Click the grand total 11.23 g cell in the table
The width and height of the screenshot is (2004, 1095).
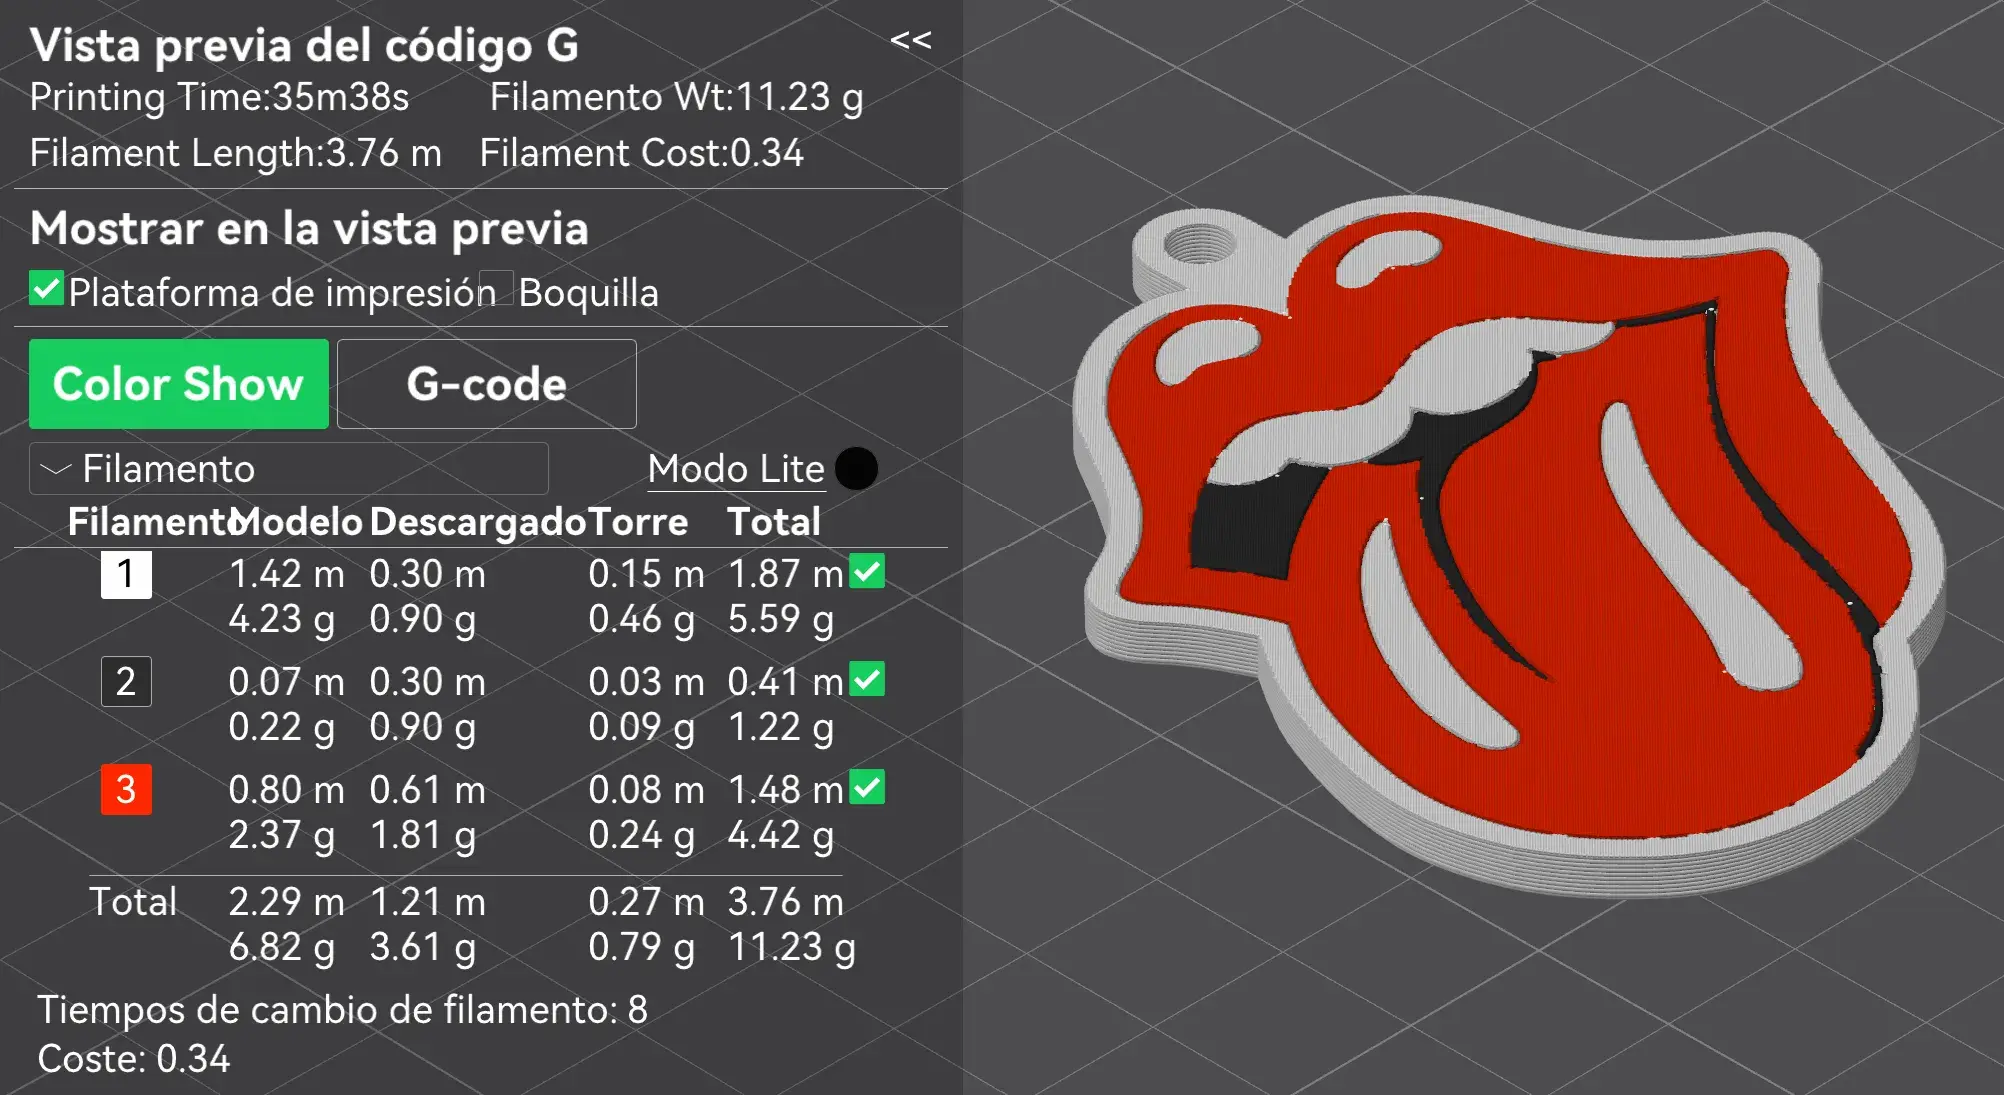click(x=792, y=947)
